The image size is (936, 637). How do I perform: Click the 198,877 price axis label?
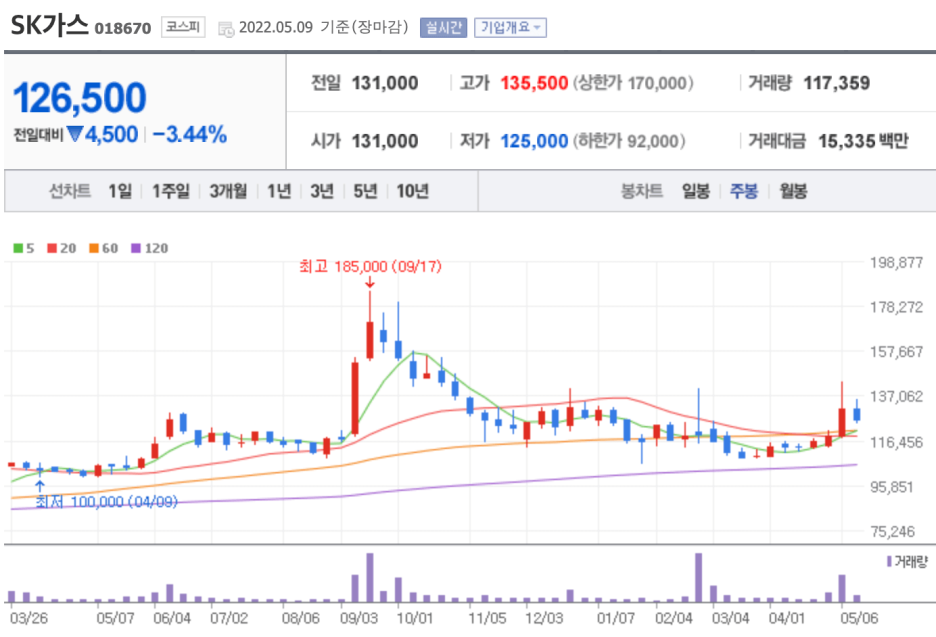coord(896,262)
